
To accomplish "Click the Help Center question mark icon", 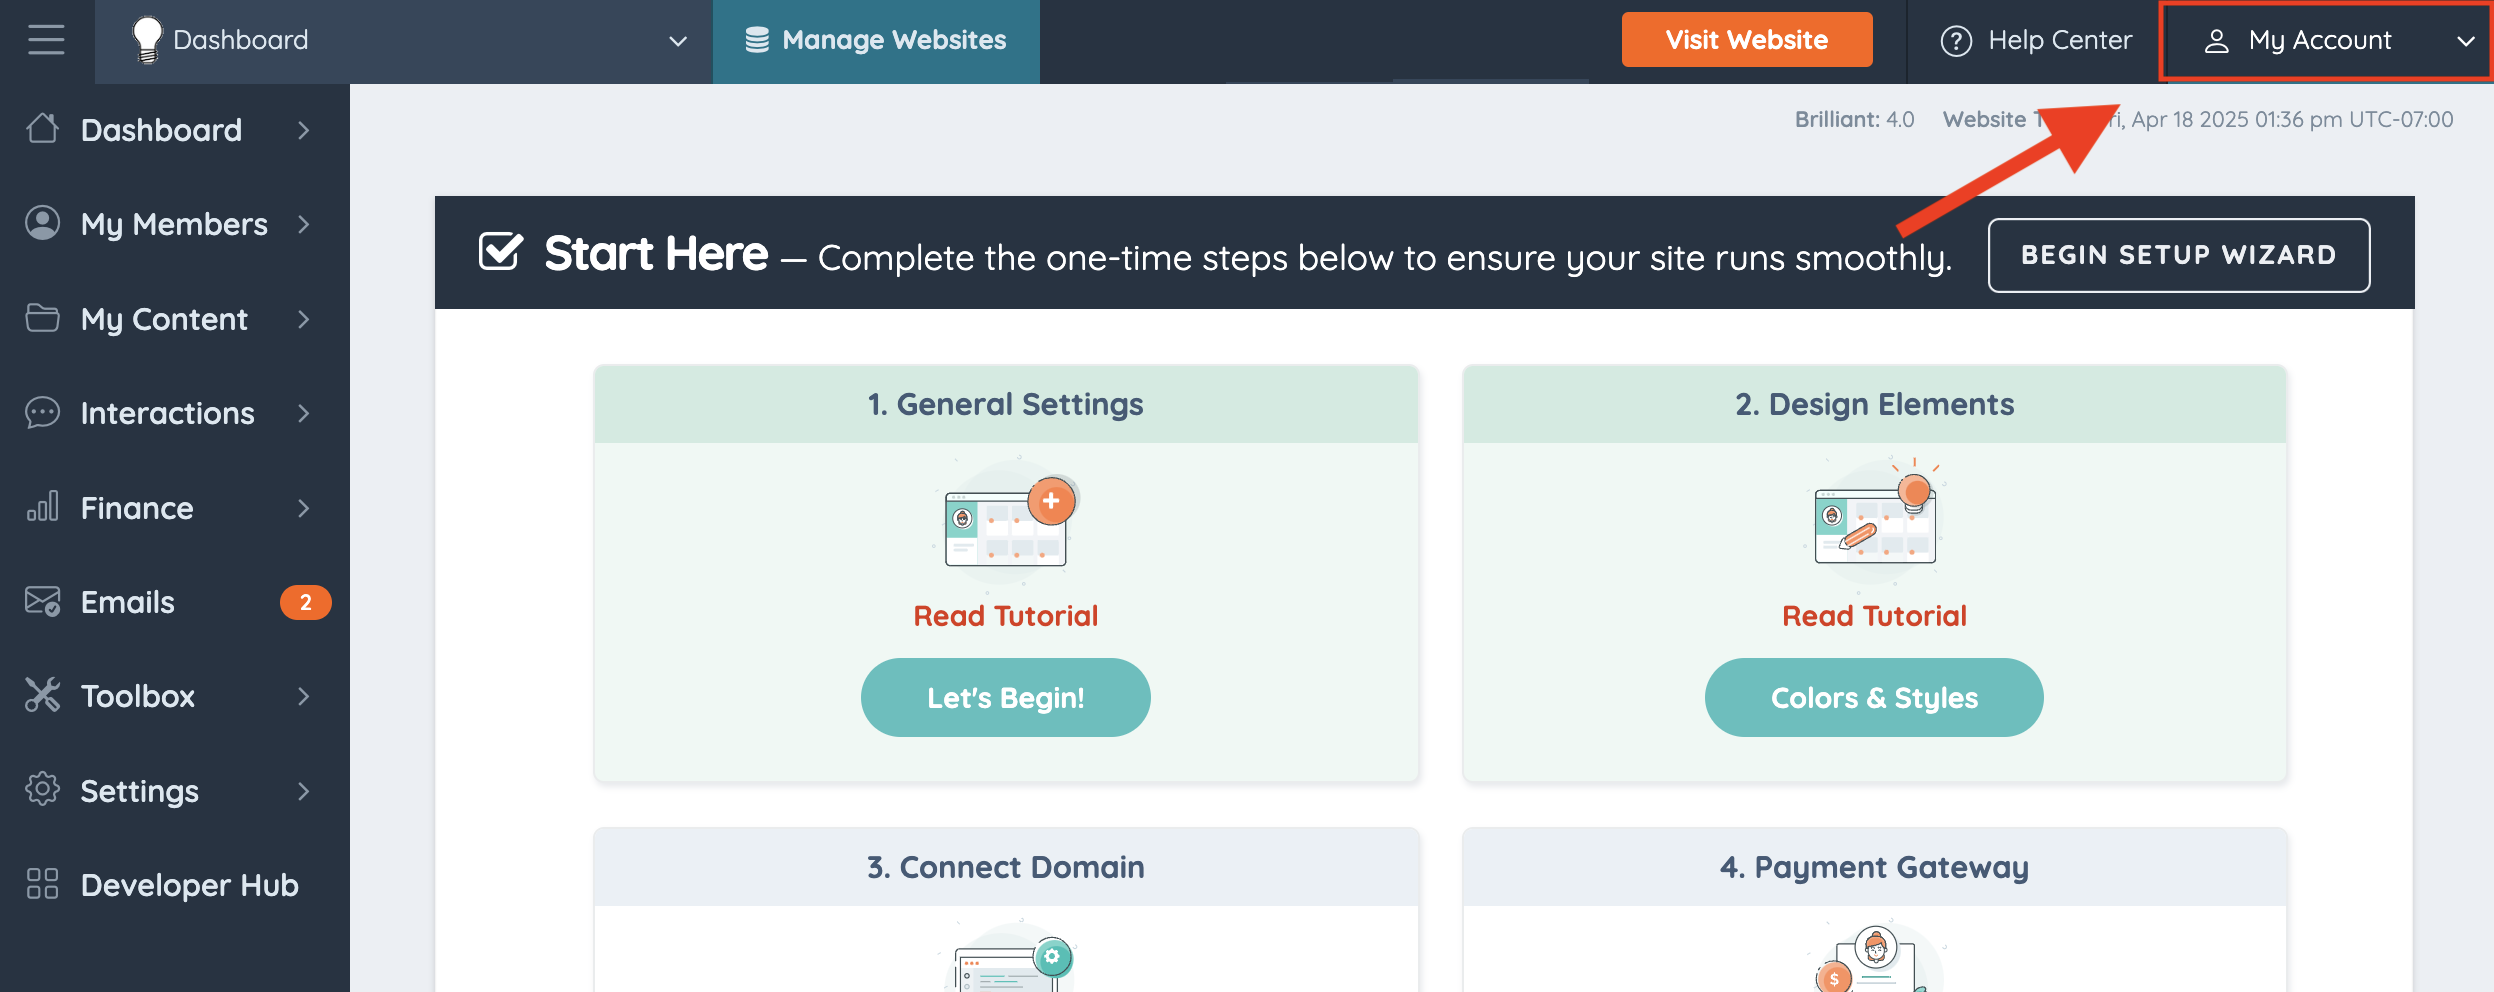I will pos(1956,41).
